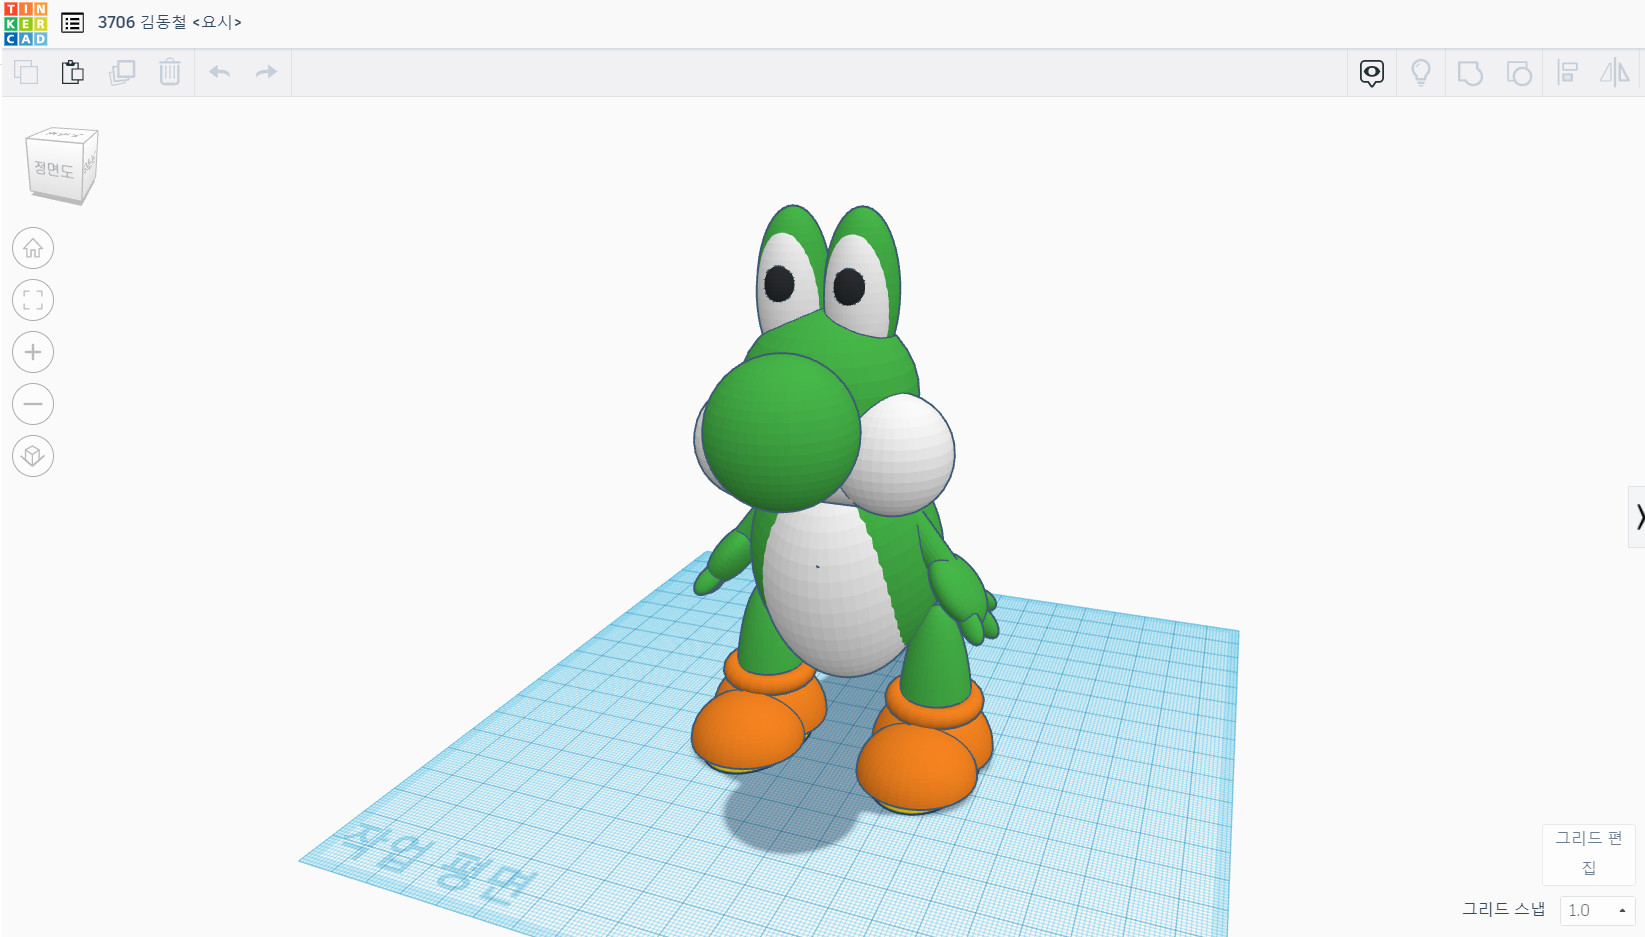This screenshot has width=1645, height=937.
Task: Click the Home view button
Action: [x=33, y=248]
